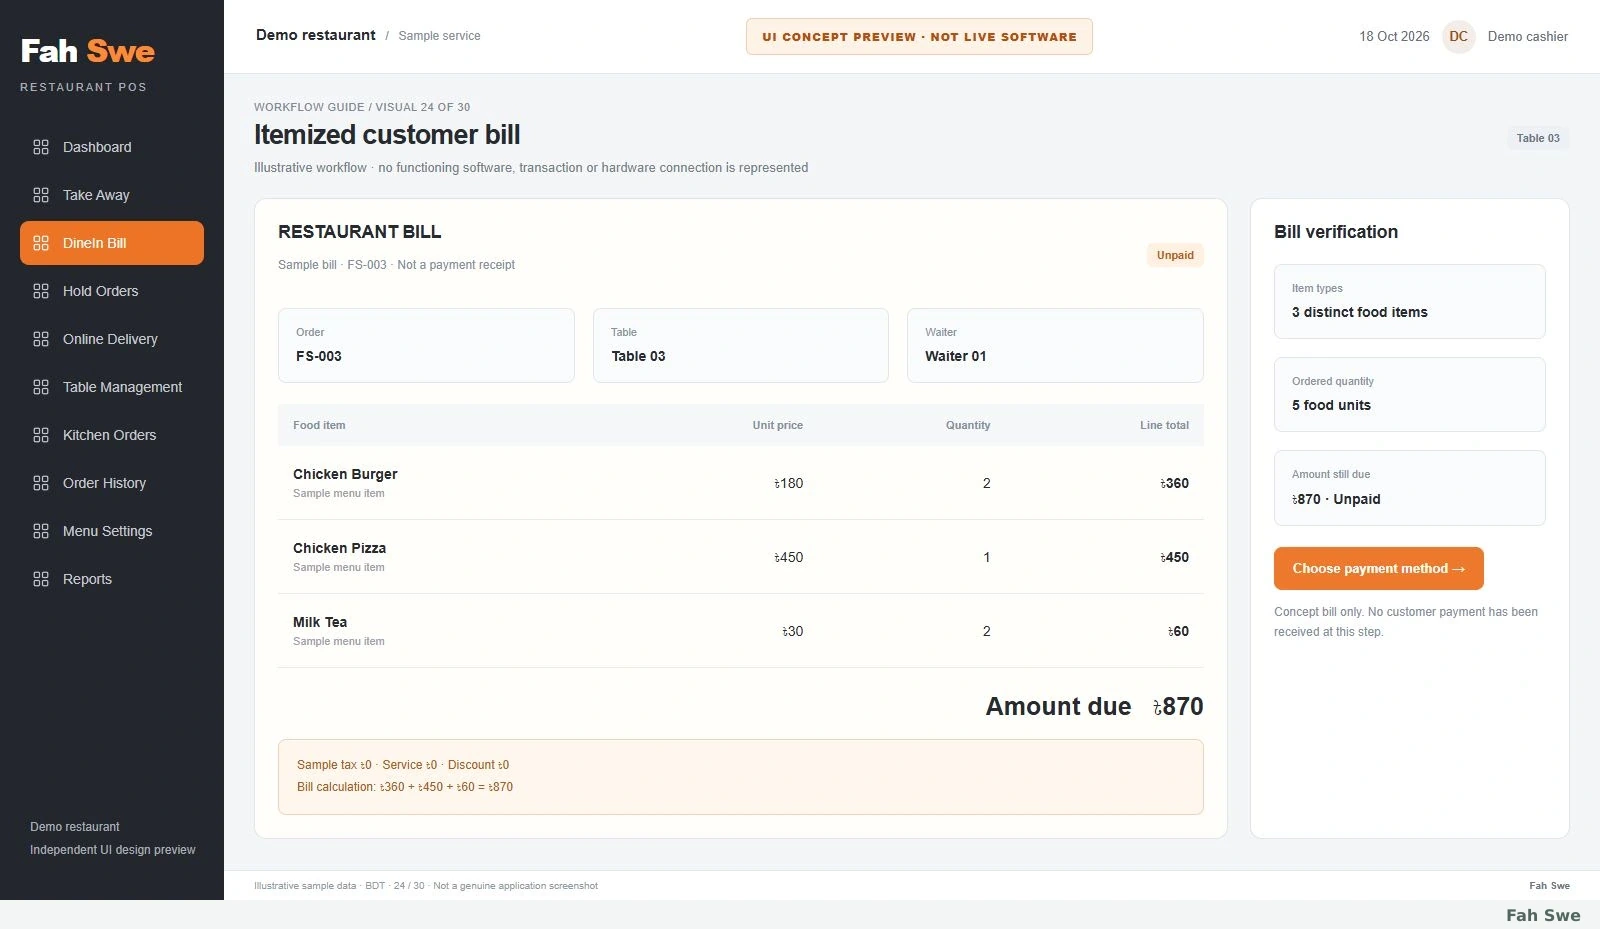Viewport: 1600px width, 929px height.
Task: Click the Bill calculation line
Action: 405,787
